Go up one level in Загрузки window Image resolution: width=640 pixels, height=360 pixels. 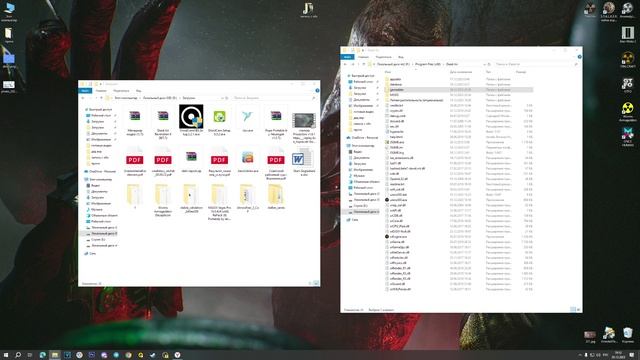point(101,98)
